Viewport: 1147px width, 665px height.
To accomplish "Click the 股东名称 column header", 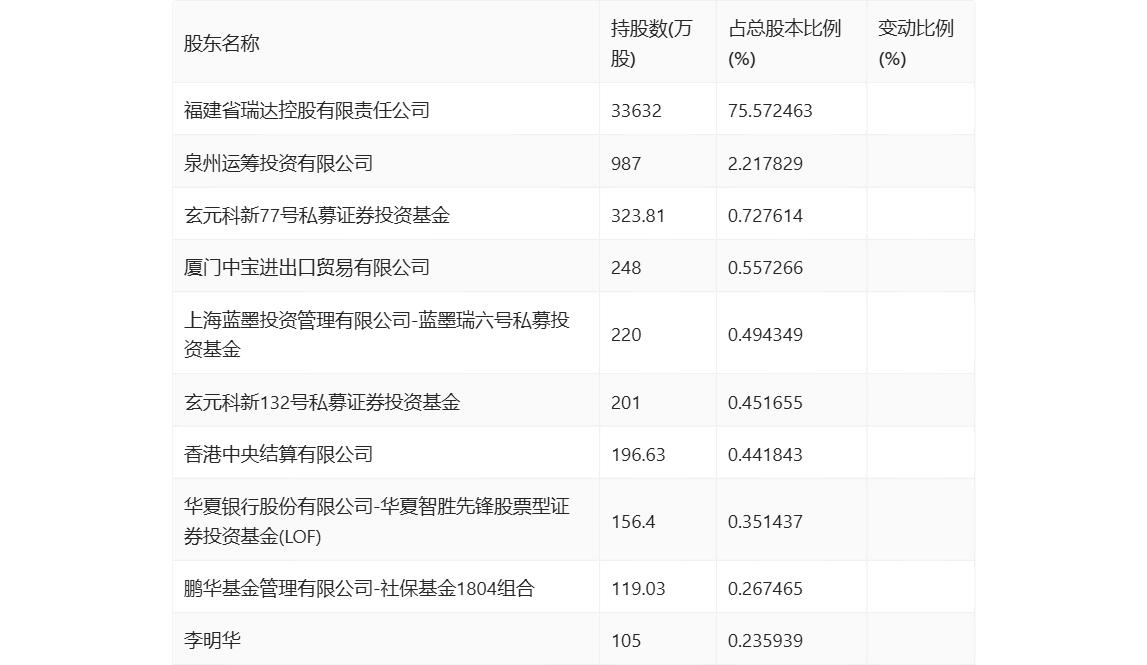I will [x=222, y=43].
